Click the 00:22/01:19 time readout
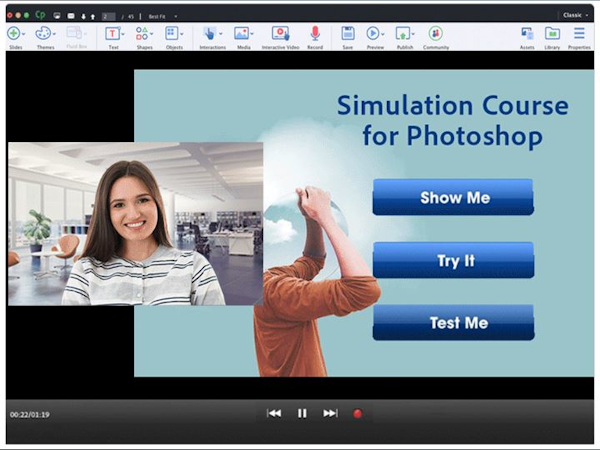The height and width of the screenshot is (450, 600). pos(30,414)
